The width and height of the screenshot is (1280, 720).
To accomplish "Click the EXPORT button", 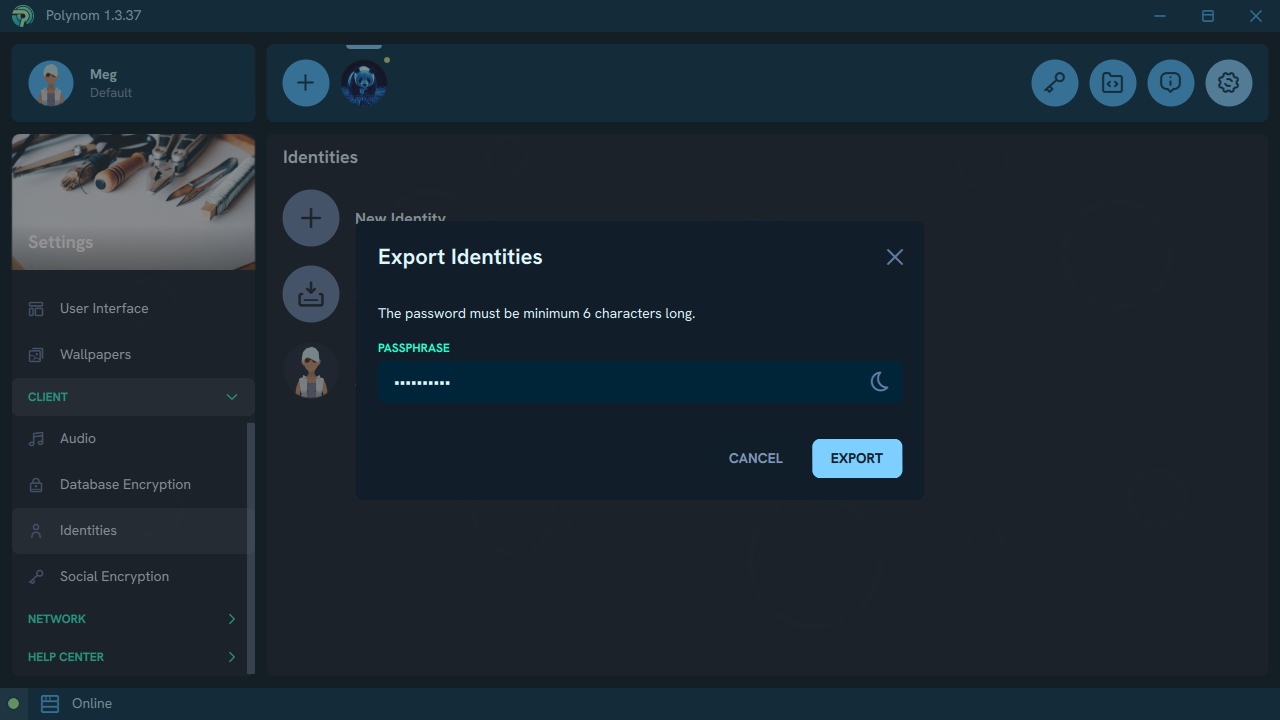I will click(856, 459).
